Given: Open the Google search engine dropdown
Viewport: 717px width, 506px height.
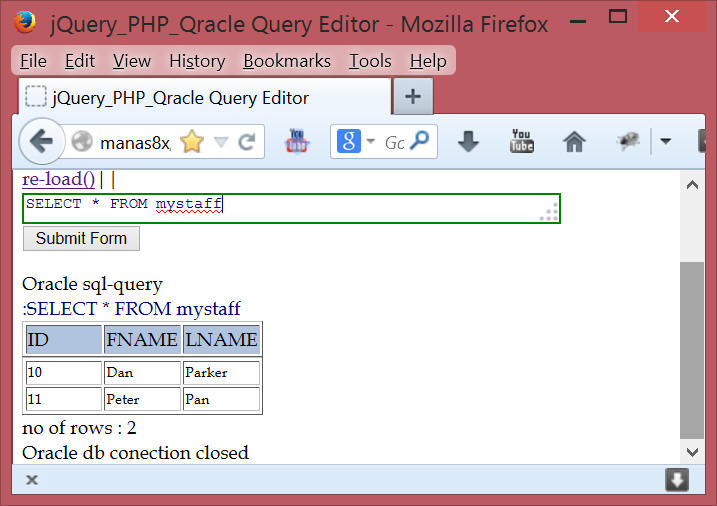Looking at the screenshot, I should click(x=355, y=142).
